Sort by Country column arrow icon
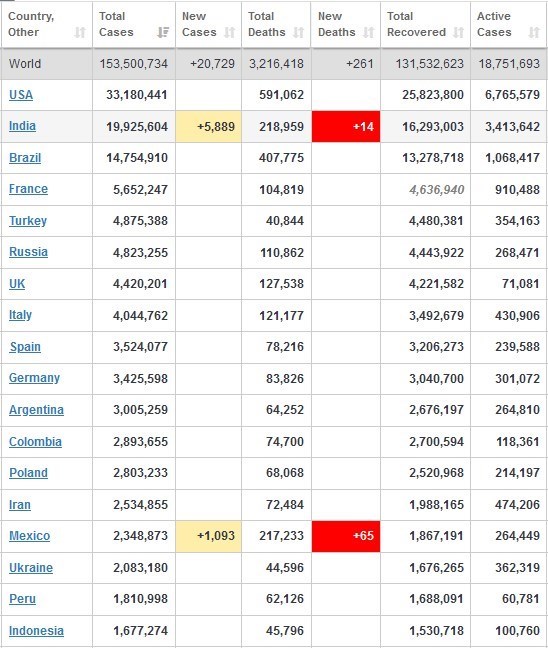Viewport: 548px width, 648px height. [80, 32]
